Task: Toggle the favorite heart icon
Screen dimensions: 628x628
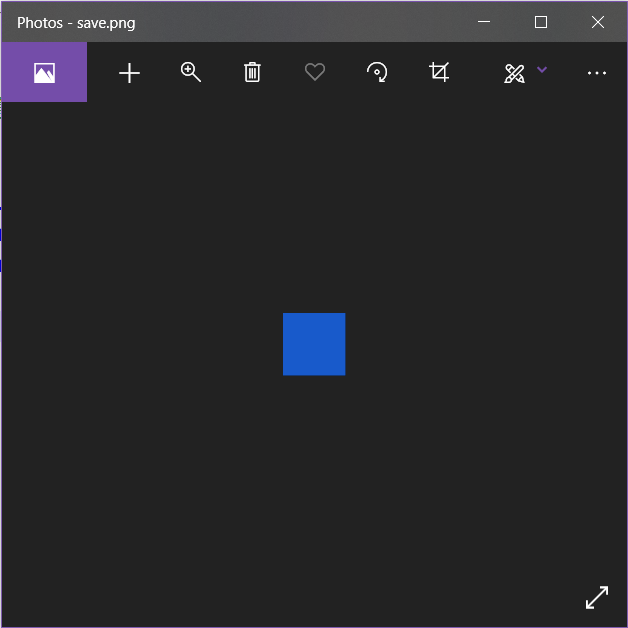Action: coord(315,72)
